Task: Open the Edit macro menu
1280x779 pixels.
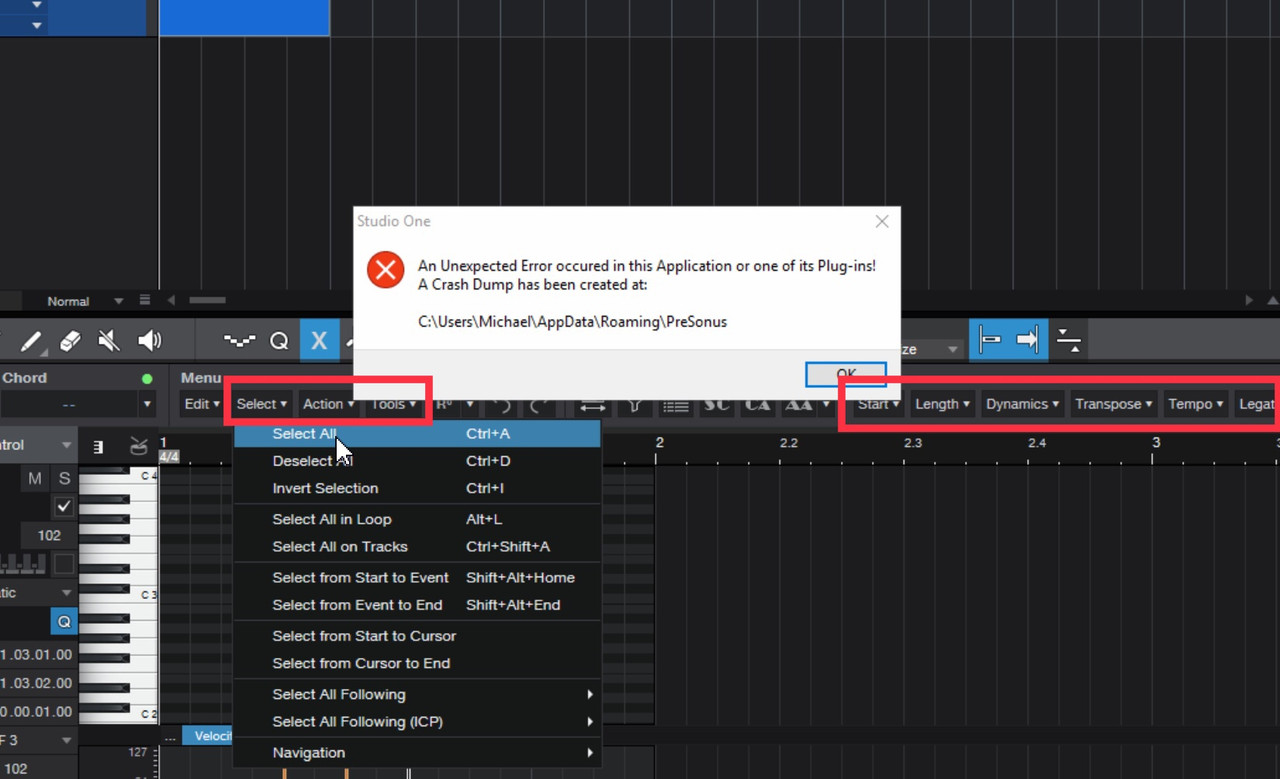Action: pyautogui.click(x=202, y=404)
